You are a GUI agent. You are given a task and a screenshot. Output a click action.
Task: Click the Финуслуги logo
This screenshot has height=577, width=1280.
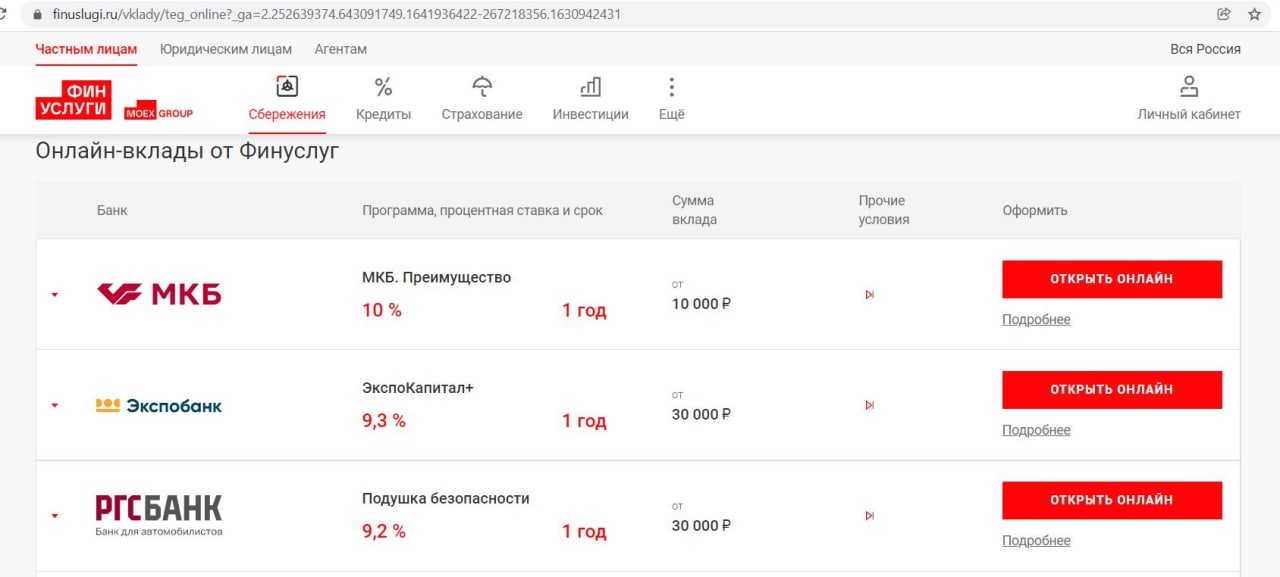point(74,100)
